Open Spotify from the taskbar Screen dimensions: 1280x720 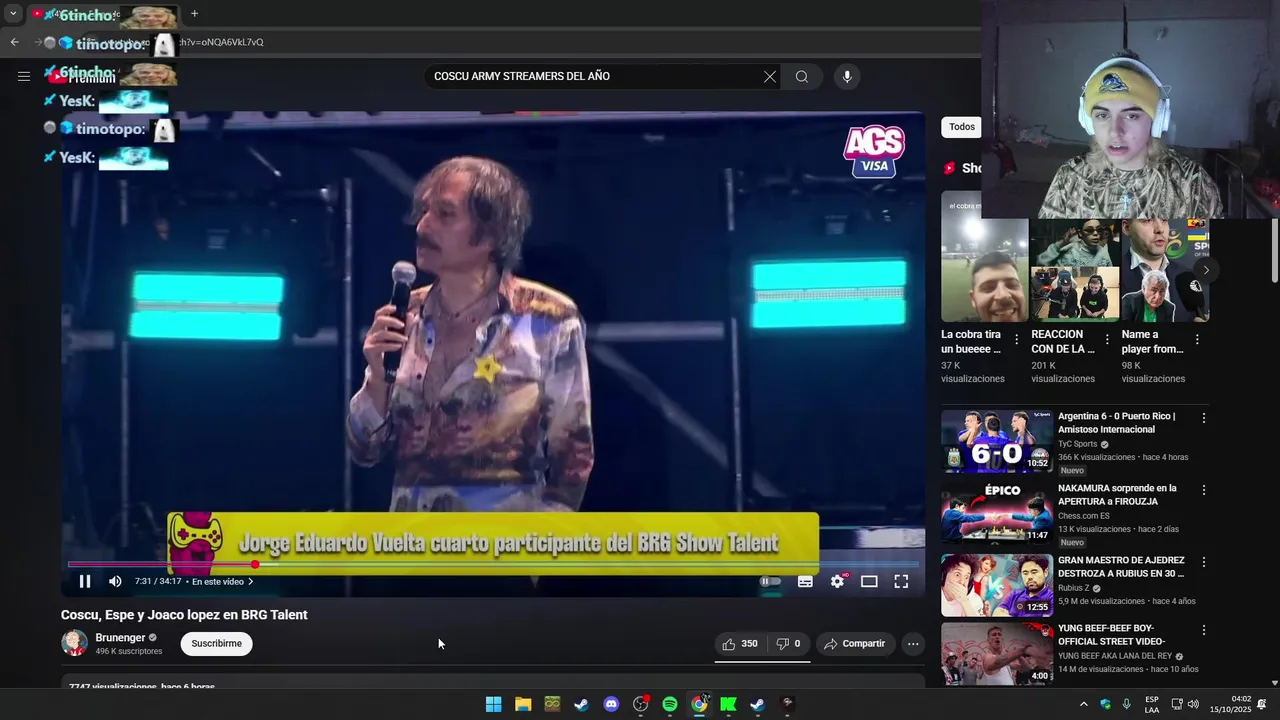670,704
